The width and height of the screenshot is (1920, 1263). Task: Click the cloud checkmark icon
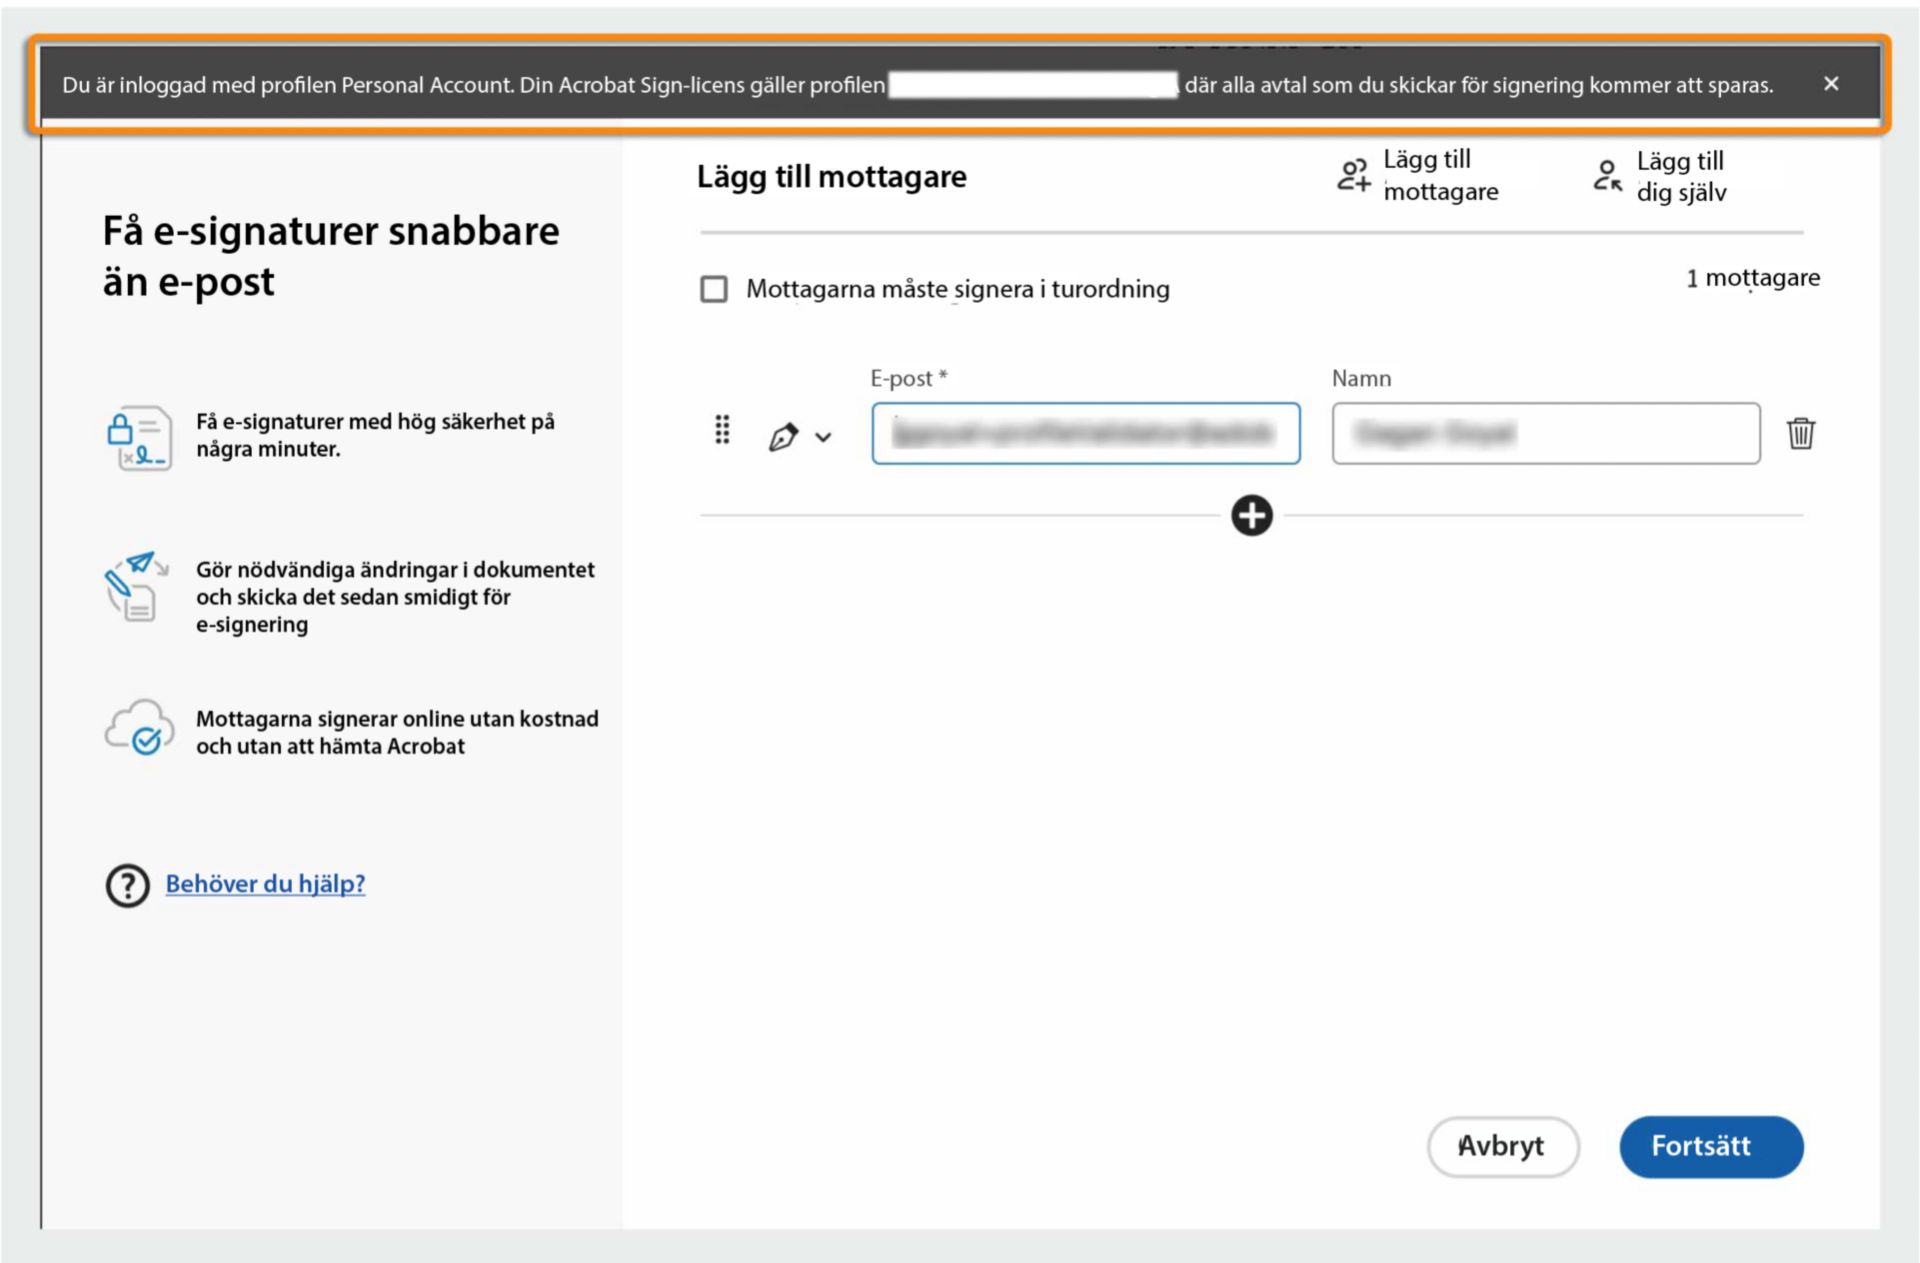point(139,728)
